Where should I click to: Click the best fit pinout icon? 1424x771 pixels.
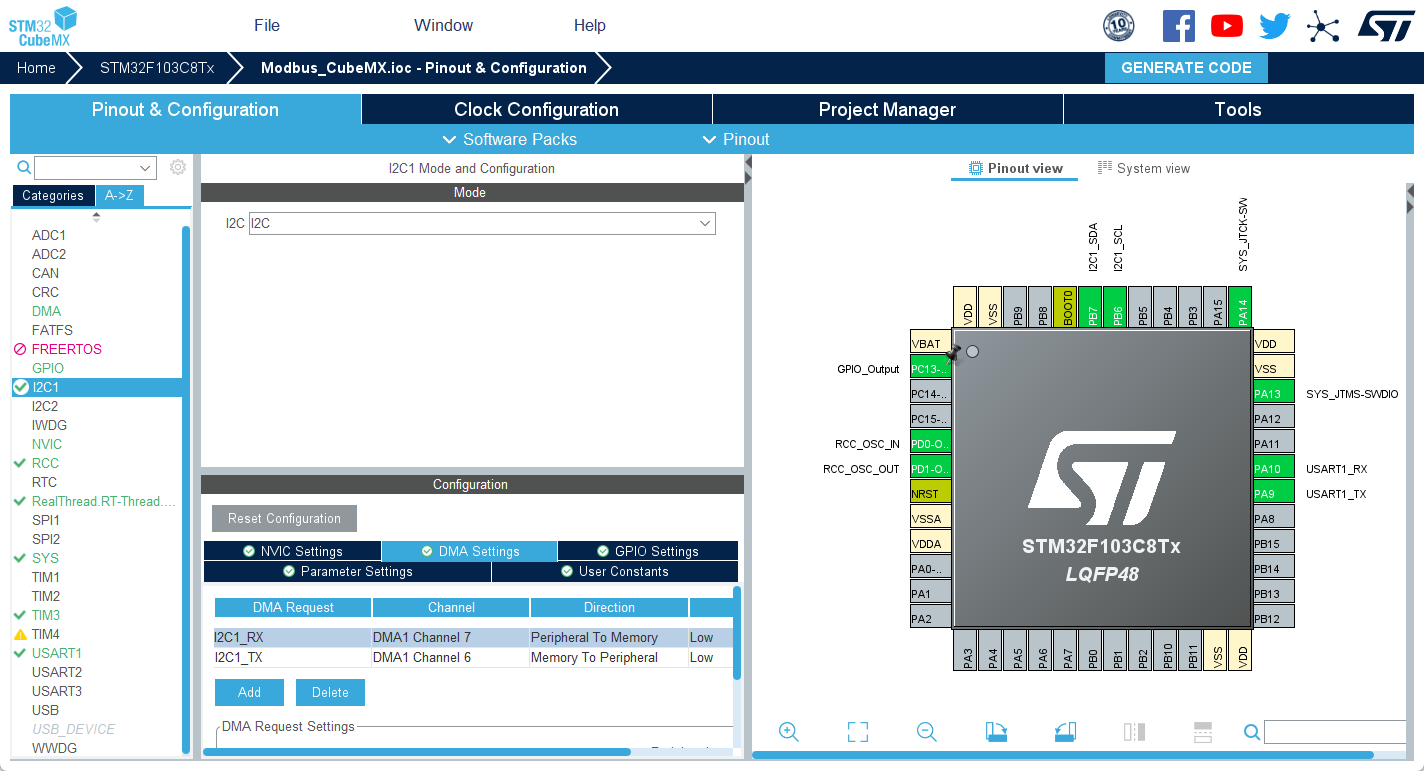(x=857, y=731)
